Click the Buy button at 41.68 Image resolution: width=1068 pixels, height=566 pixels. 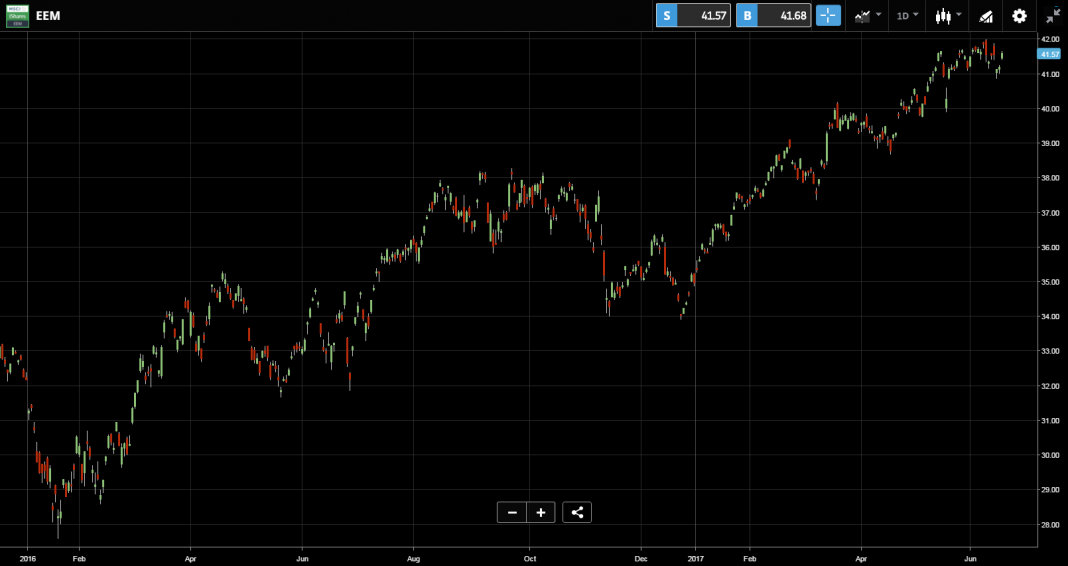(774, 16)
